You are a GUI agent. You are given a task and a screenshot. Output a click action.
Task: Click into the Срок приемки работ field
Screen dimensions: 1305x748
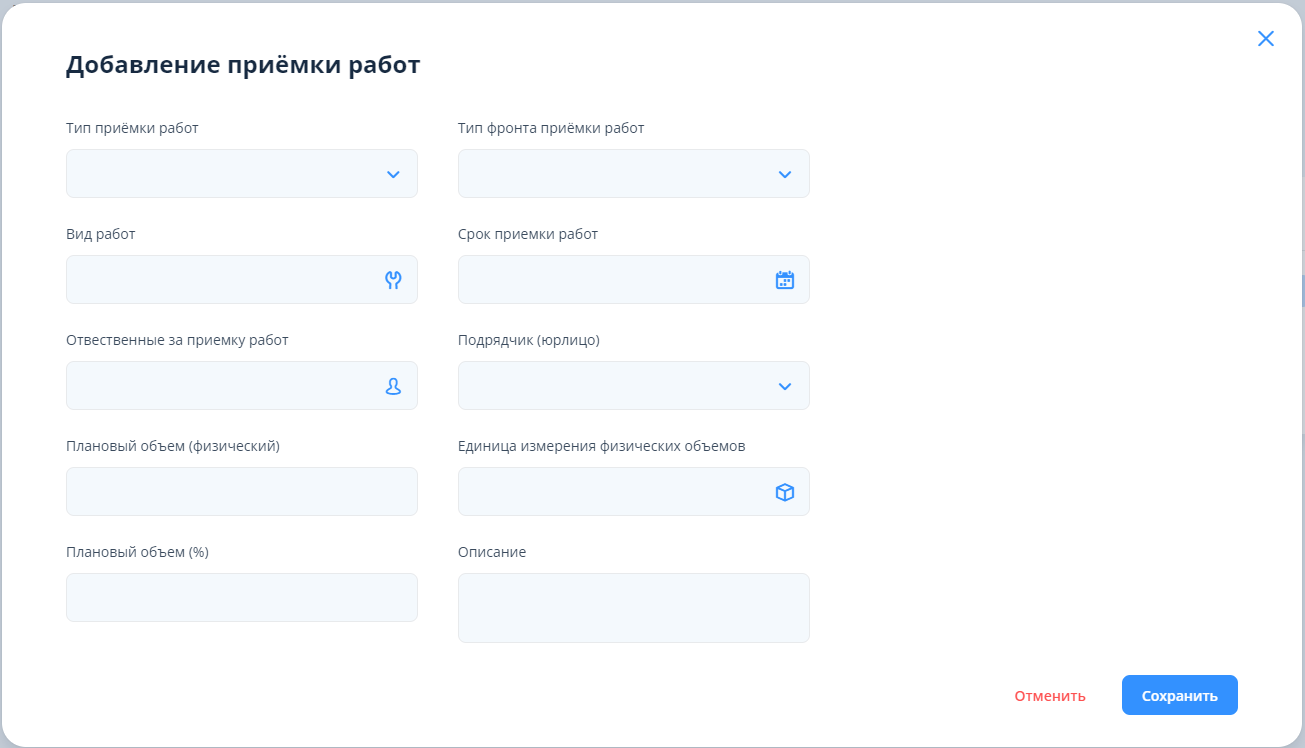[612, 280]
